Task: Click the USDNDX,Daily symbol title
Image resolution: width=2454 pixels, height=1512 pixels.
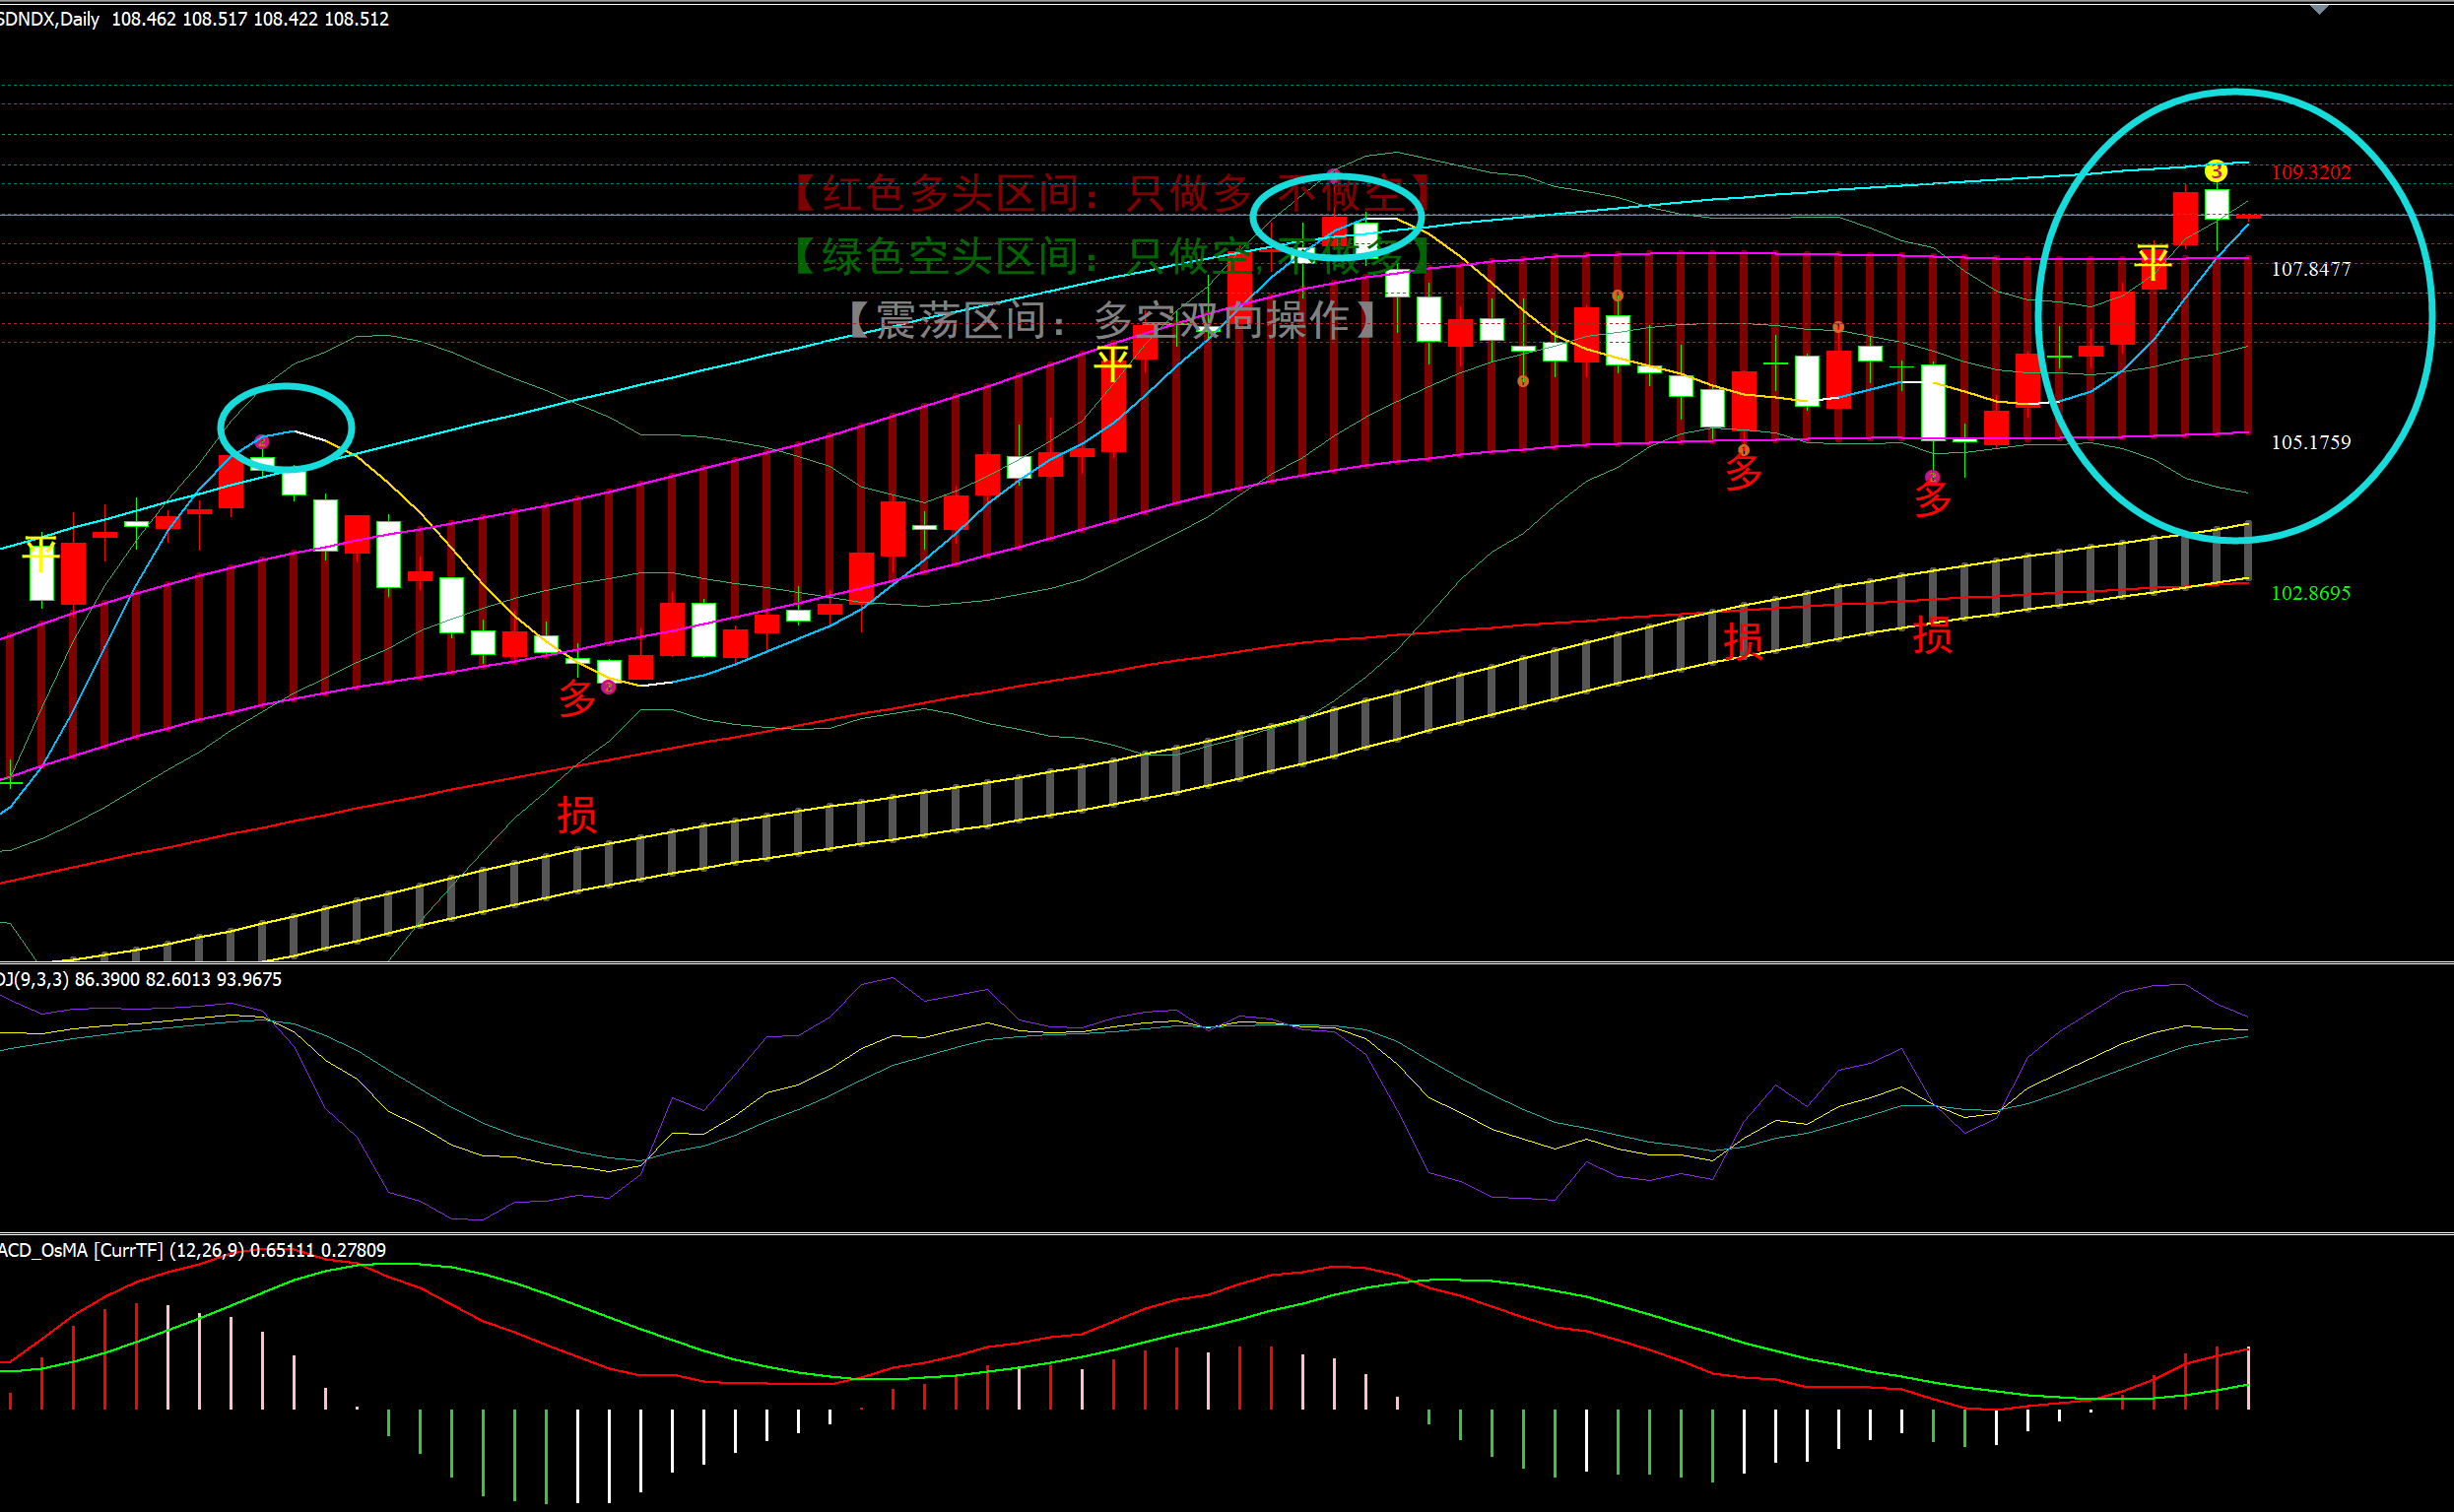Action: tap(50, 19)
